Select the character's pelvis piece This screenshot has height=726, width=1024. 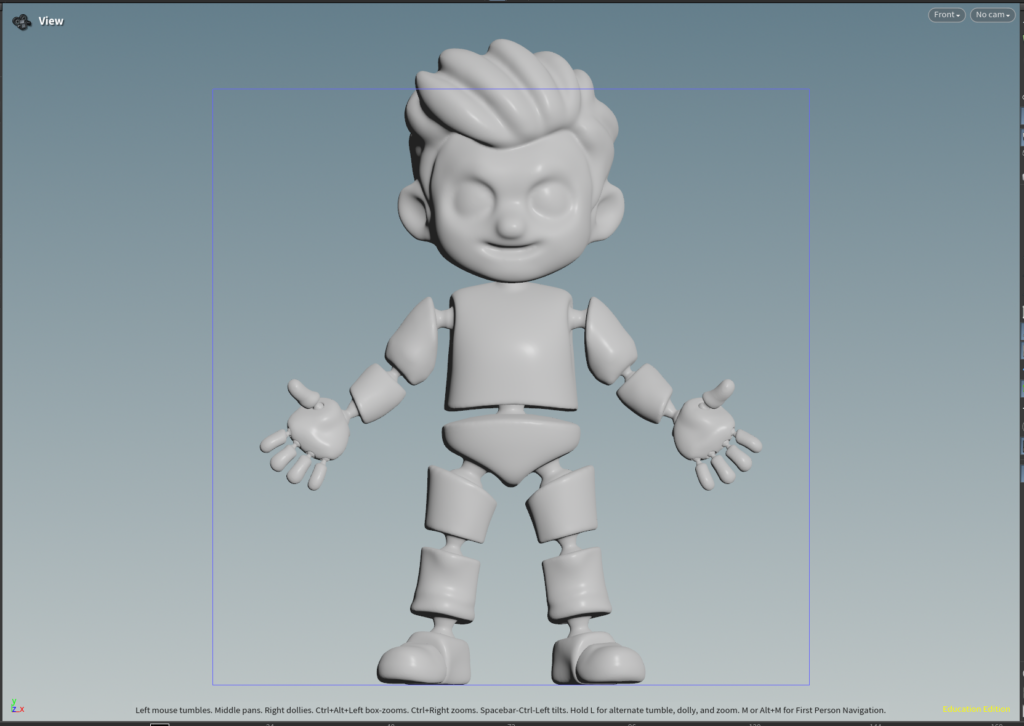(x=510, y=445)
